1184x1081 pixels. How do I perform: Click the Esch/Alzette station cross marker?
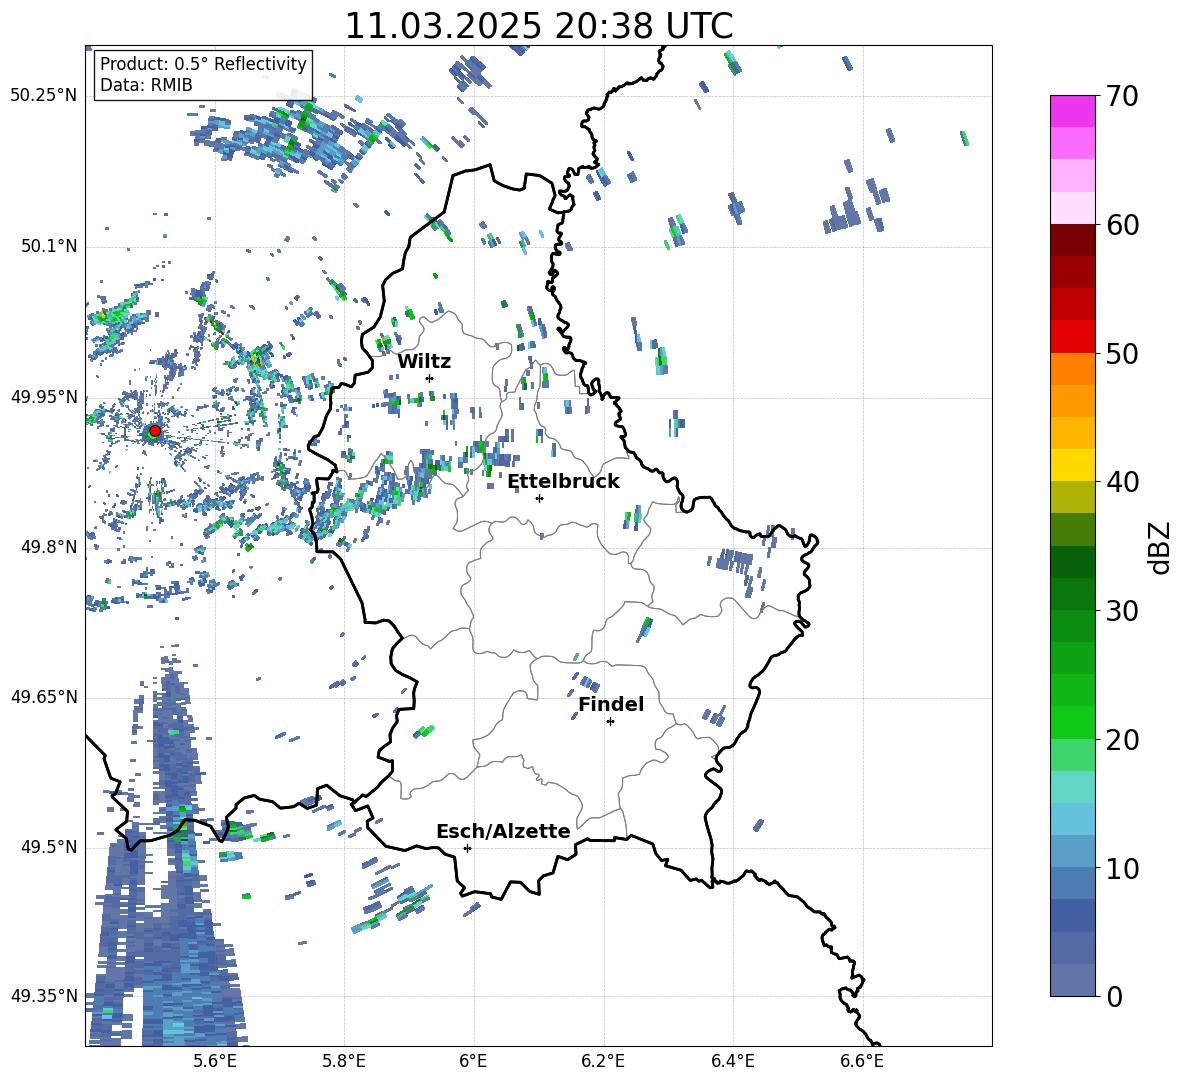tap(467, 848)
